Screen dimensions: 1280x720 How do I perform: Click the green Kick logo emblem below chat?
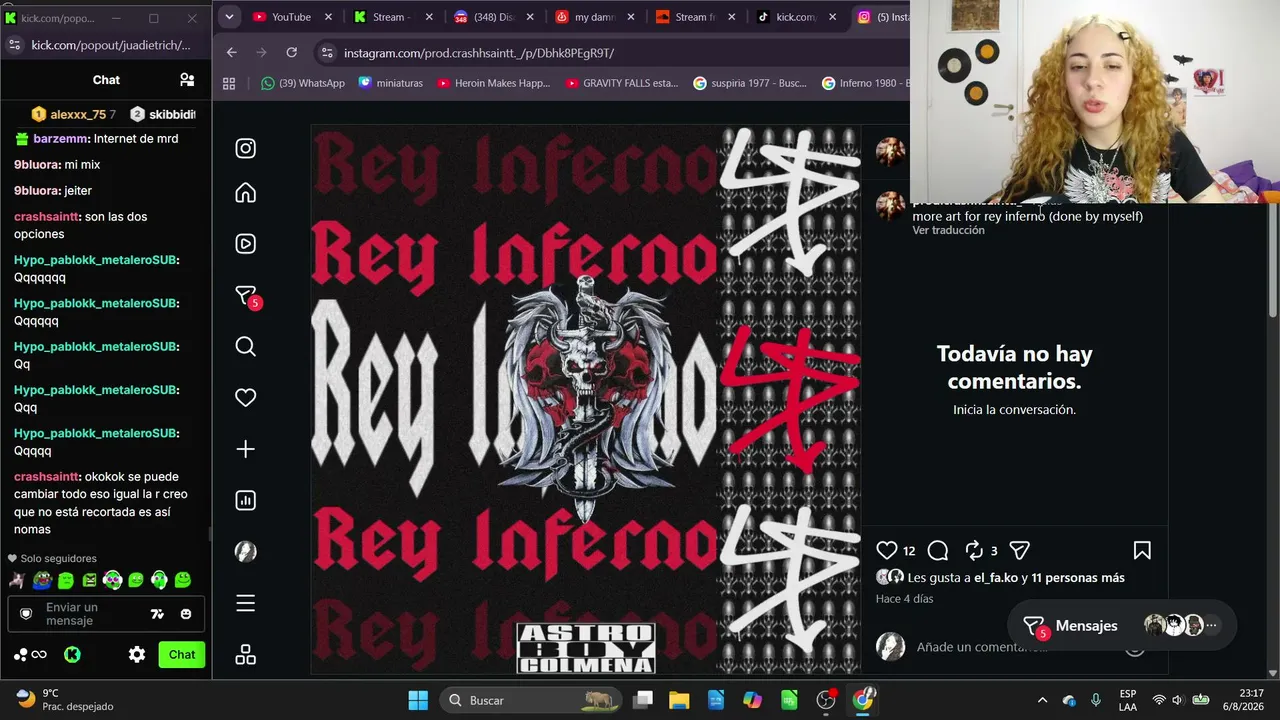(x=72, y=655)
